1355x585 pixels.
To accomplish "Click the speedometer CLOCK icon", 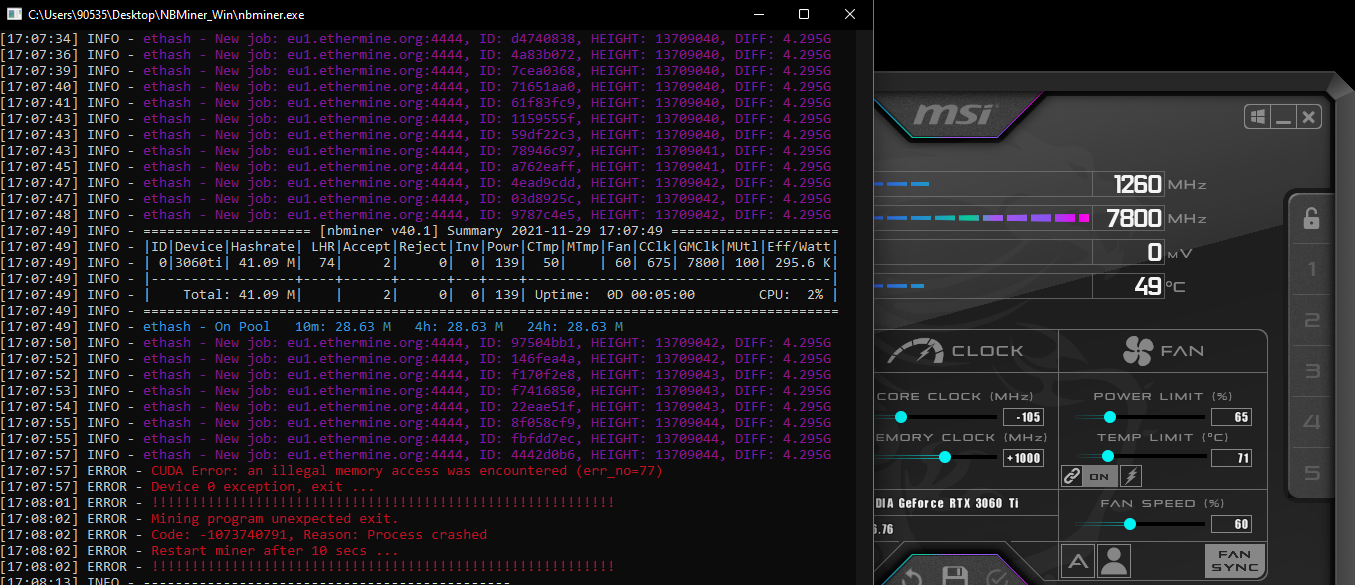I will click(x=914, y=351).
